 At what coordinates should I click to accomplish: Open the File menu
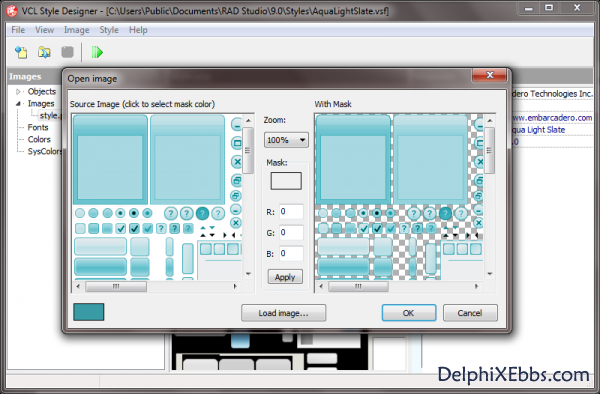click(18, 30)
